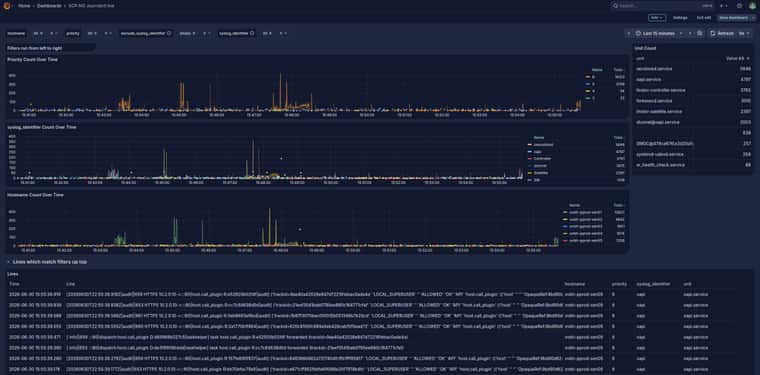Open the user profile avatar
Image resolution: width=760 pixels, height=375 pixels.
pos(753,6)
